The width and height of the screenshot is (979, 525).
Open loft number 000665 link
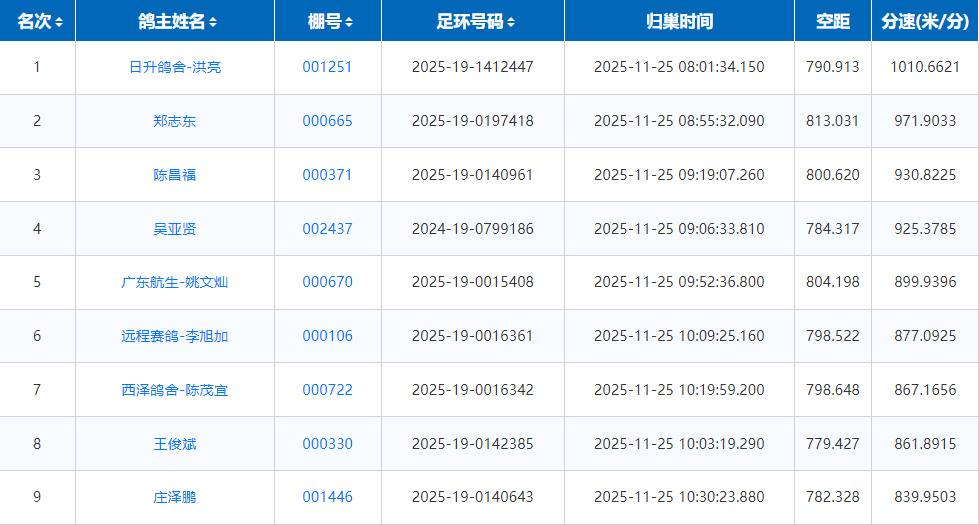tap(327, 121)
